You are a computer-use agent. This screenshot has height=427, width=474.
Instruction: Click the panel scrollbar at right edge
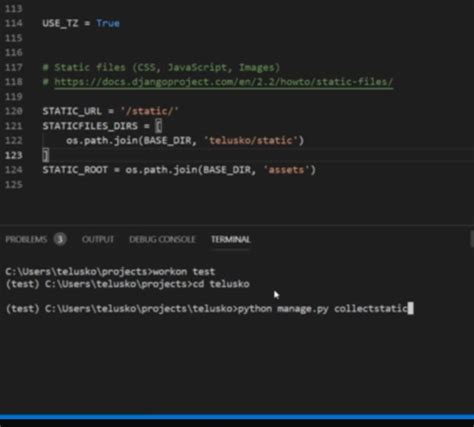click(472, 239)
